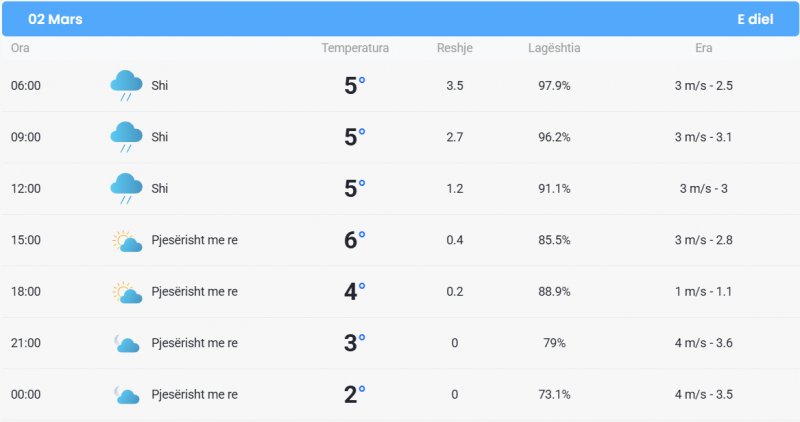Click the Temperatura column header
Viewport: 800px width, 422px height.
click(x=355, y=48)
